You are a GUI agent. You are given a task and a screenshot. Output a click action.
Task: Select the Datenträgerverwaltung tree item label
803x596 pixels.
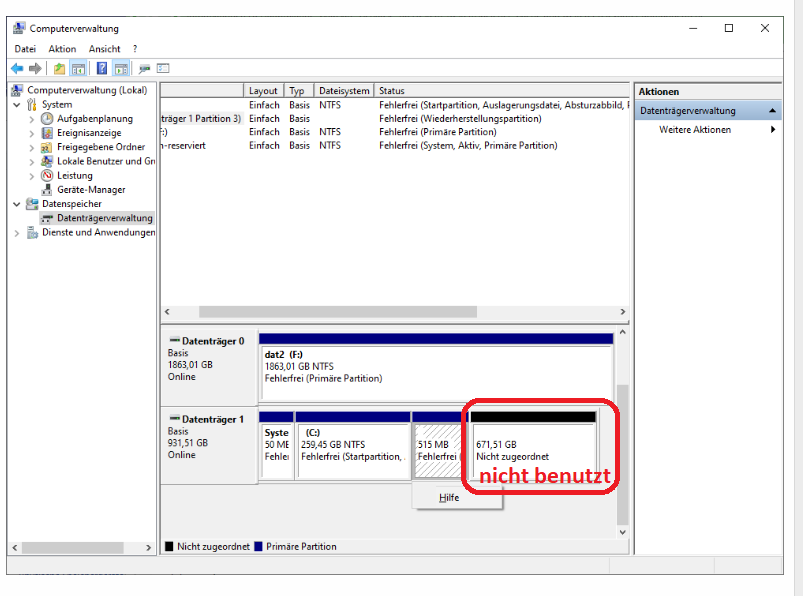(x=104, y=218)
